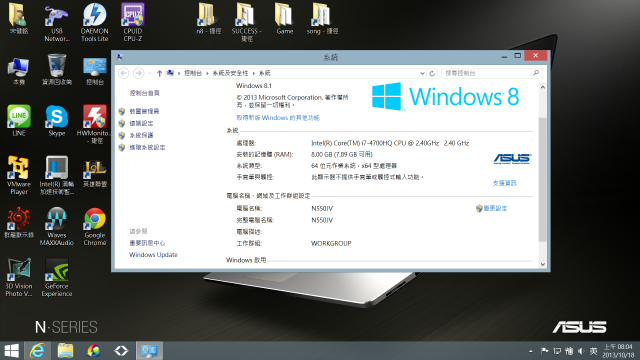Select the System breadcrumb segment
This screenshot has width=640, height=360.
pyautogui.click(x=265, y=73)
